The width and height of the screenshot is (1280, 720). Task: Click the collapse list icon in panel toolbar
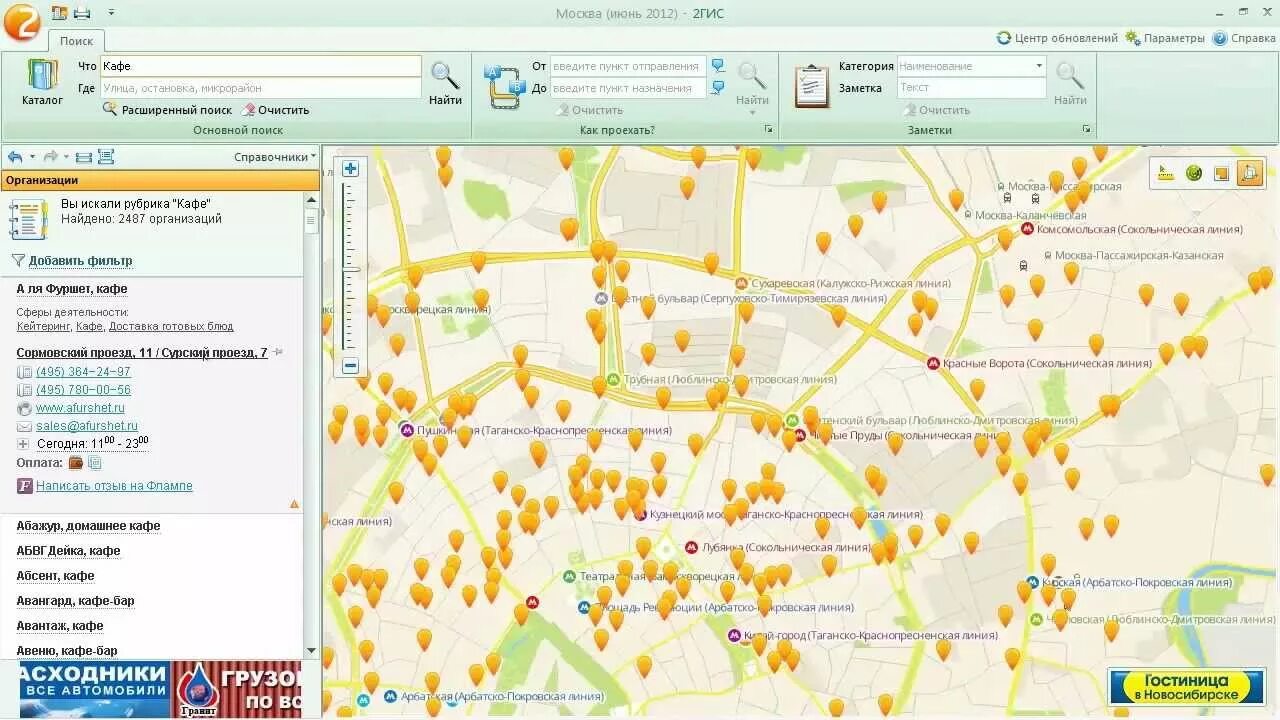pos(84,157)
